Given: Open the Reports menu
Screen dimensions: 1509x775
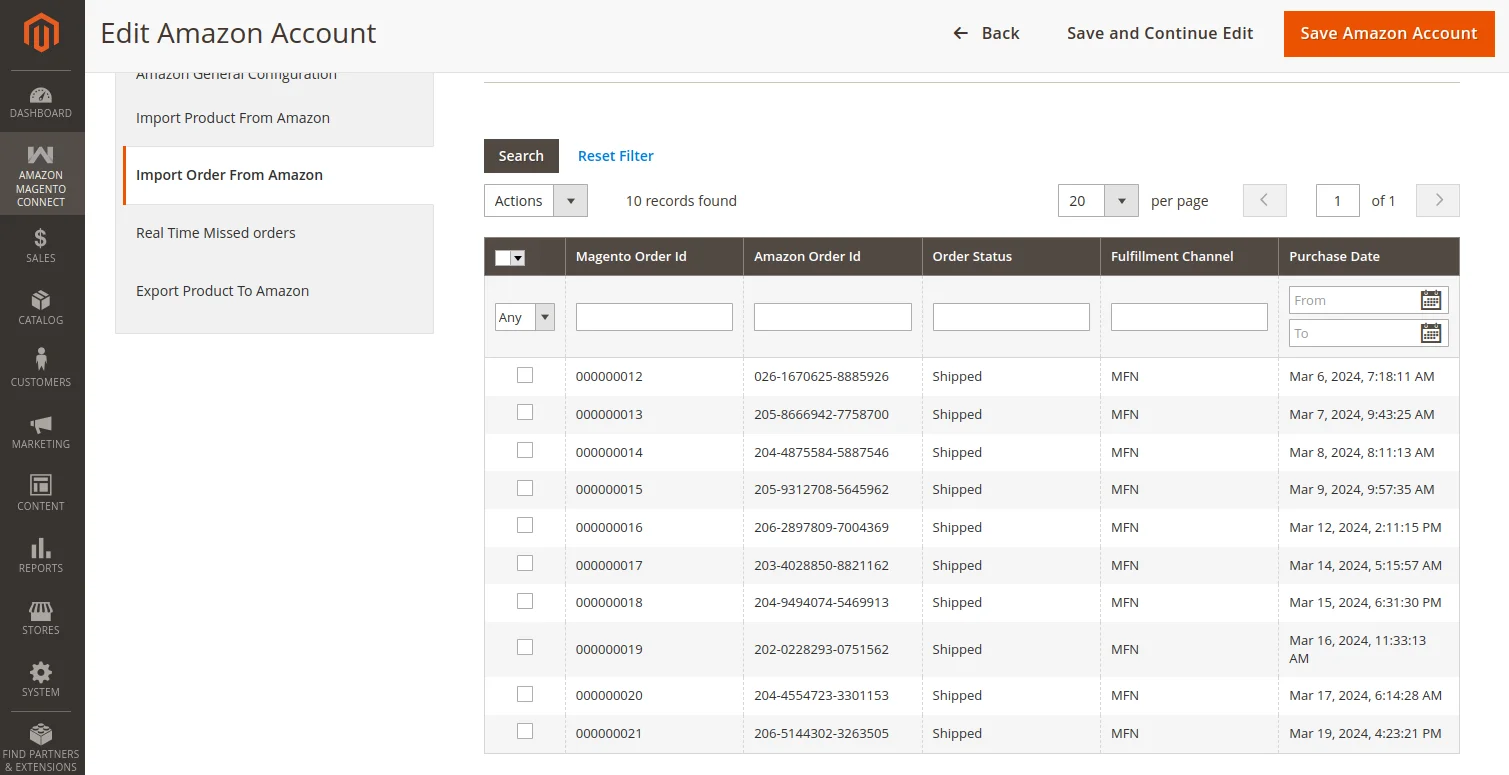Looking at the screenshot, I should coord(41,555).
